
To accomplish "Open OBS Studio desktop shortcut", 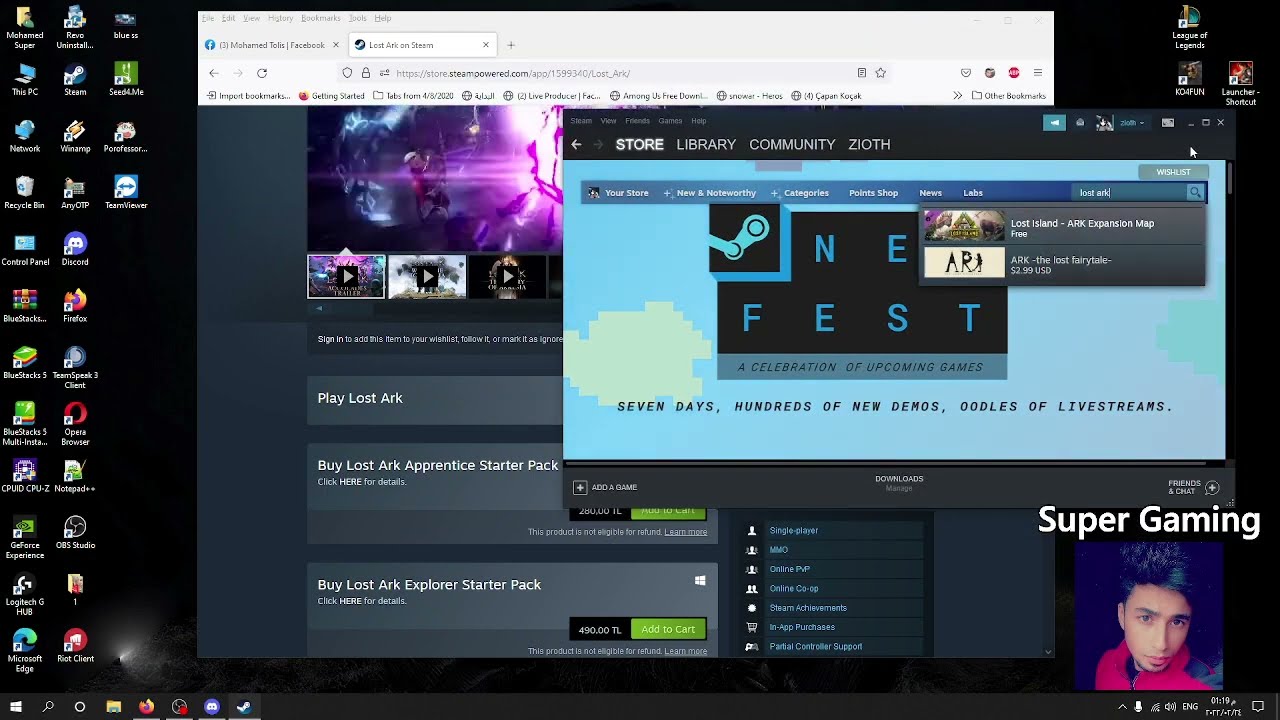I will [75, 532].
